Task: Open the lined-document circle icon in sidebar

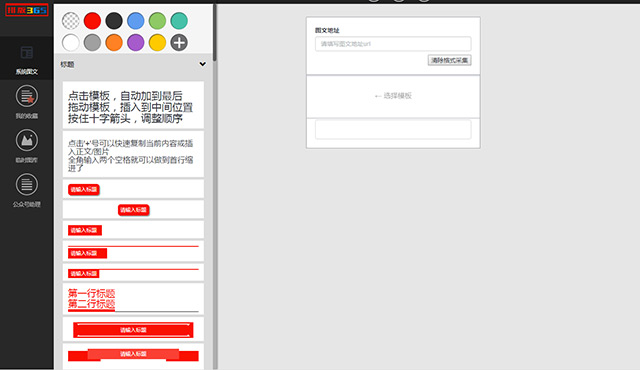Action: coord(27,184)
